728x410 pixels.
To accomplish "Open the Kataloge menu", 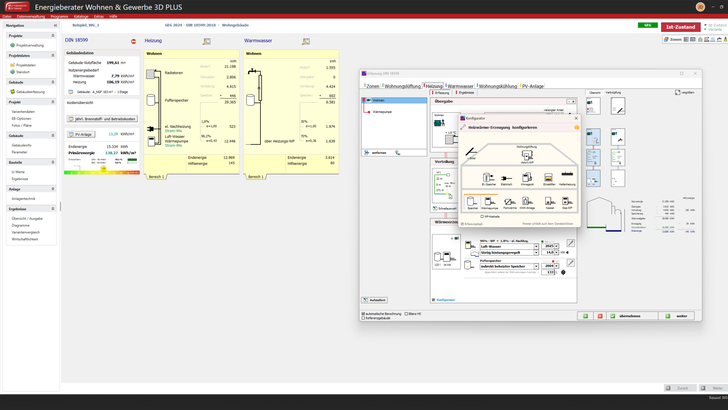I will [x=81, y=16].
